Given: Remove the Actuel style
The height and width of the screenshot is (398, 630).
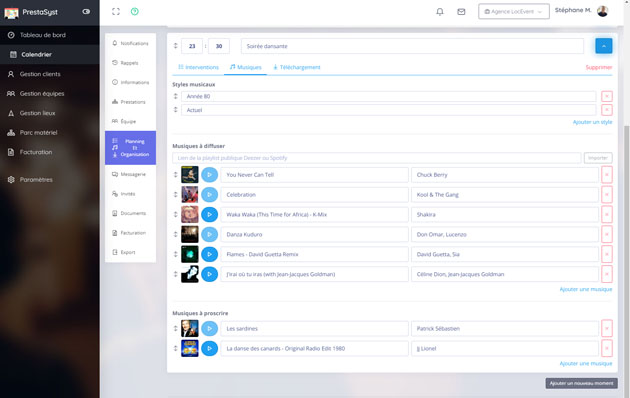Looking at the screenshot, I should click(x=607, y=110).
